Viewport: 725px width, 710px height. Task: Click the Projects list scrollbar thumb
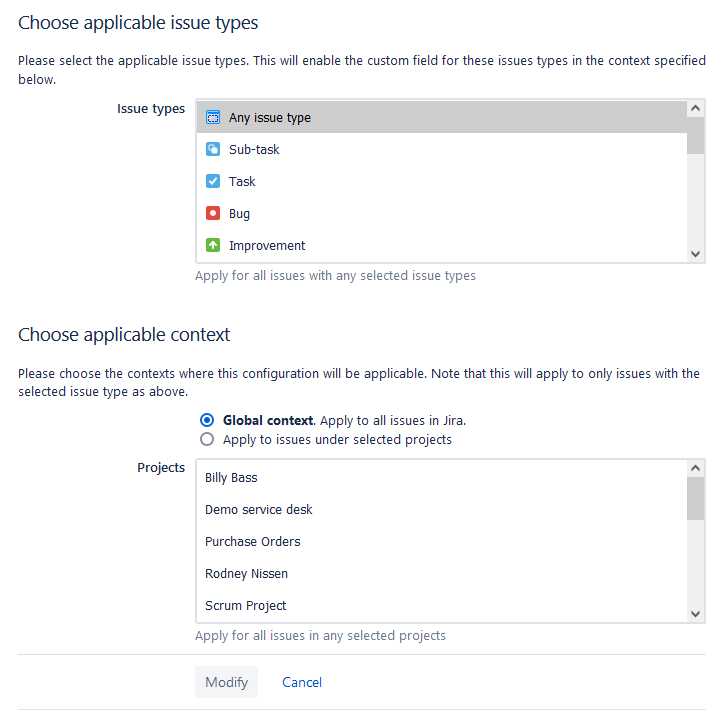pos(696,497)
